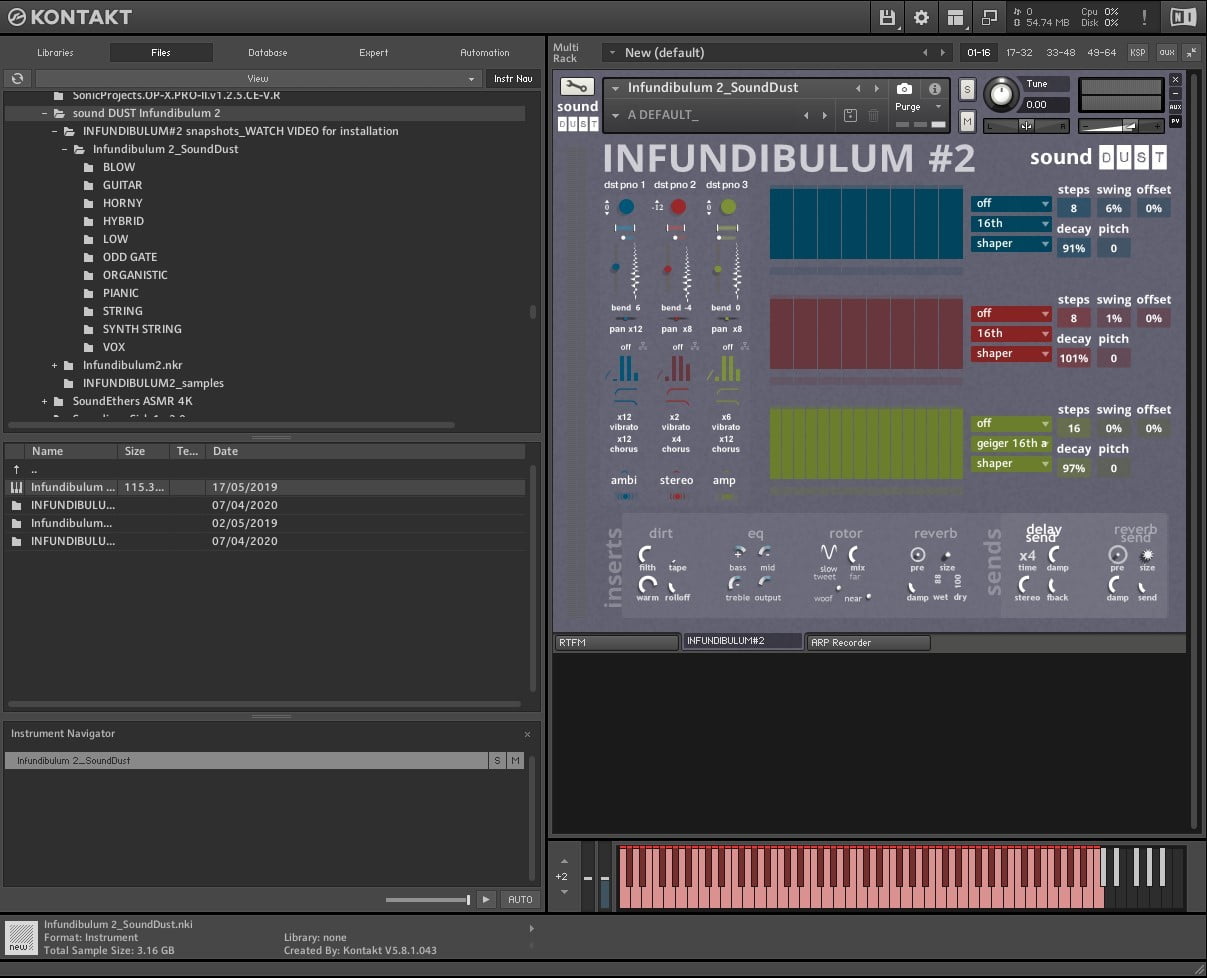Solo Infundibulum 2_SoundDust in Instrument Navigator
Screen dimensions: 1207x978
pos(497,761)
